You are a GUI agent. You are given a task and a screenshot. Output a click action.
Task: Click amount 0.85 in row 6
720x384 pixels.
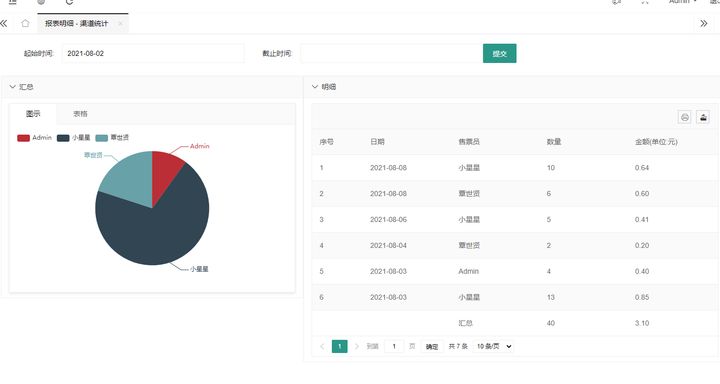(642, 297)
